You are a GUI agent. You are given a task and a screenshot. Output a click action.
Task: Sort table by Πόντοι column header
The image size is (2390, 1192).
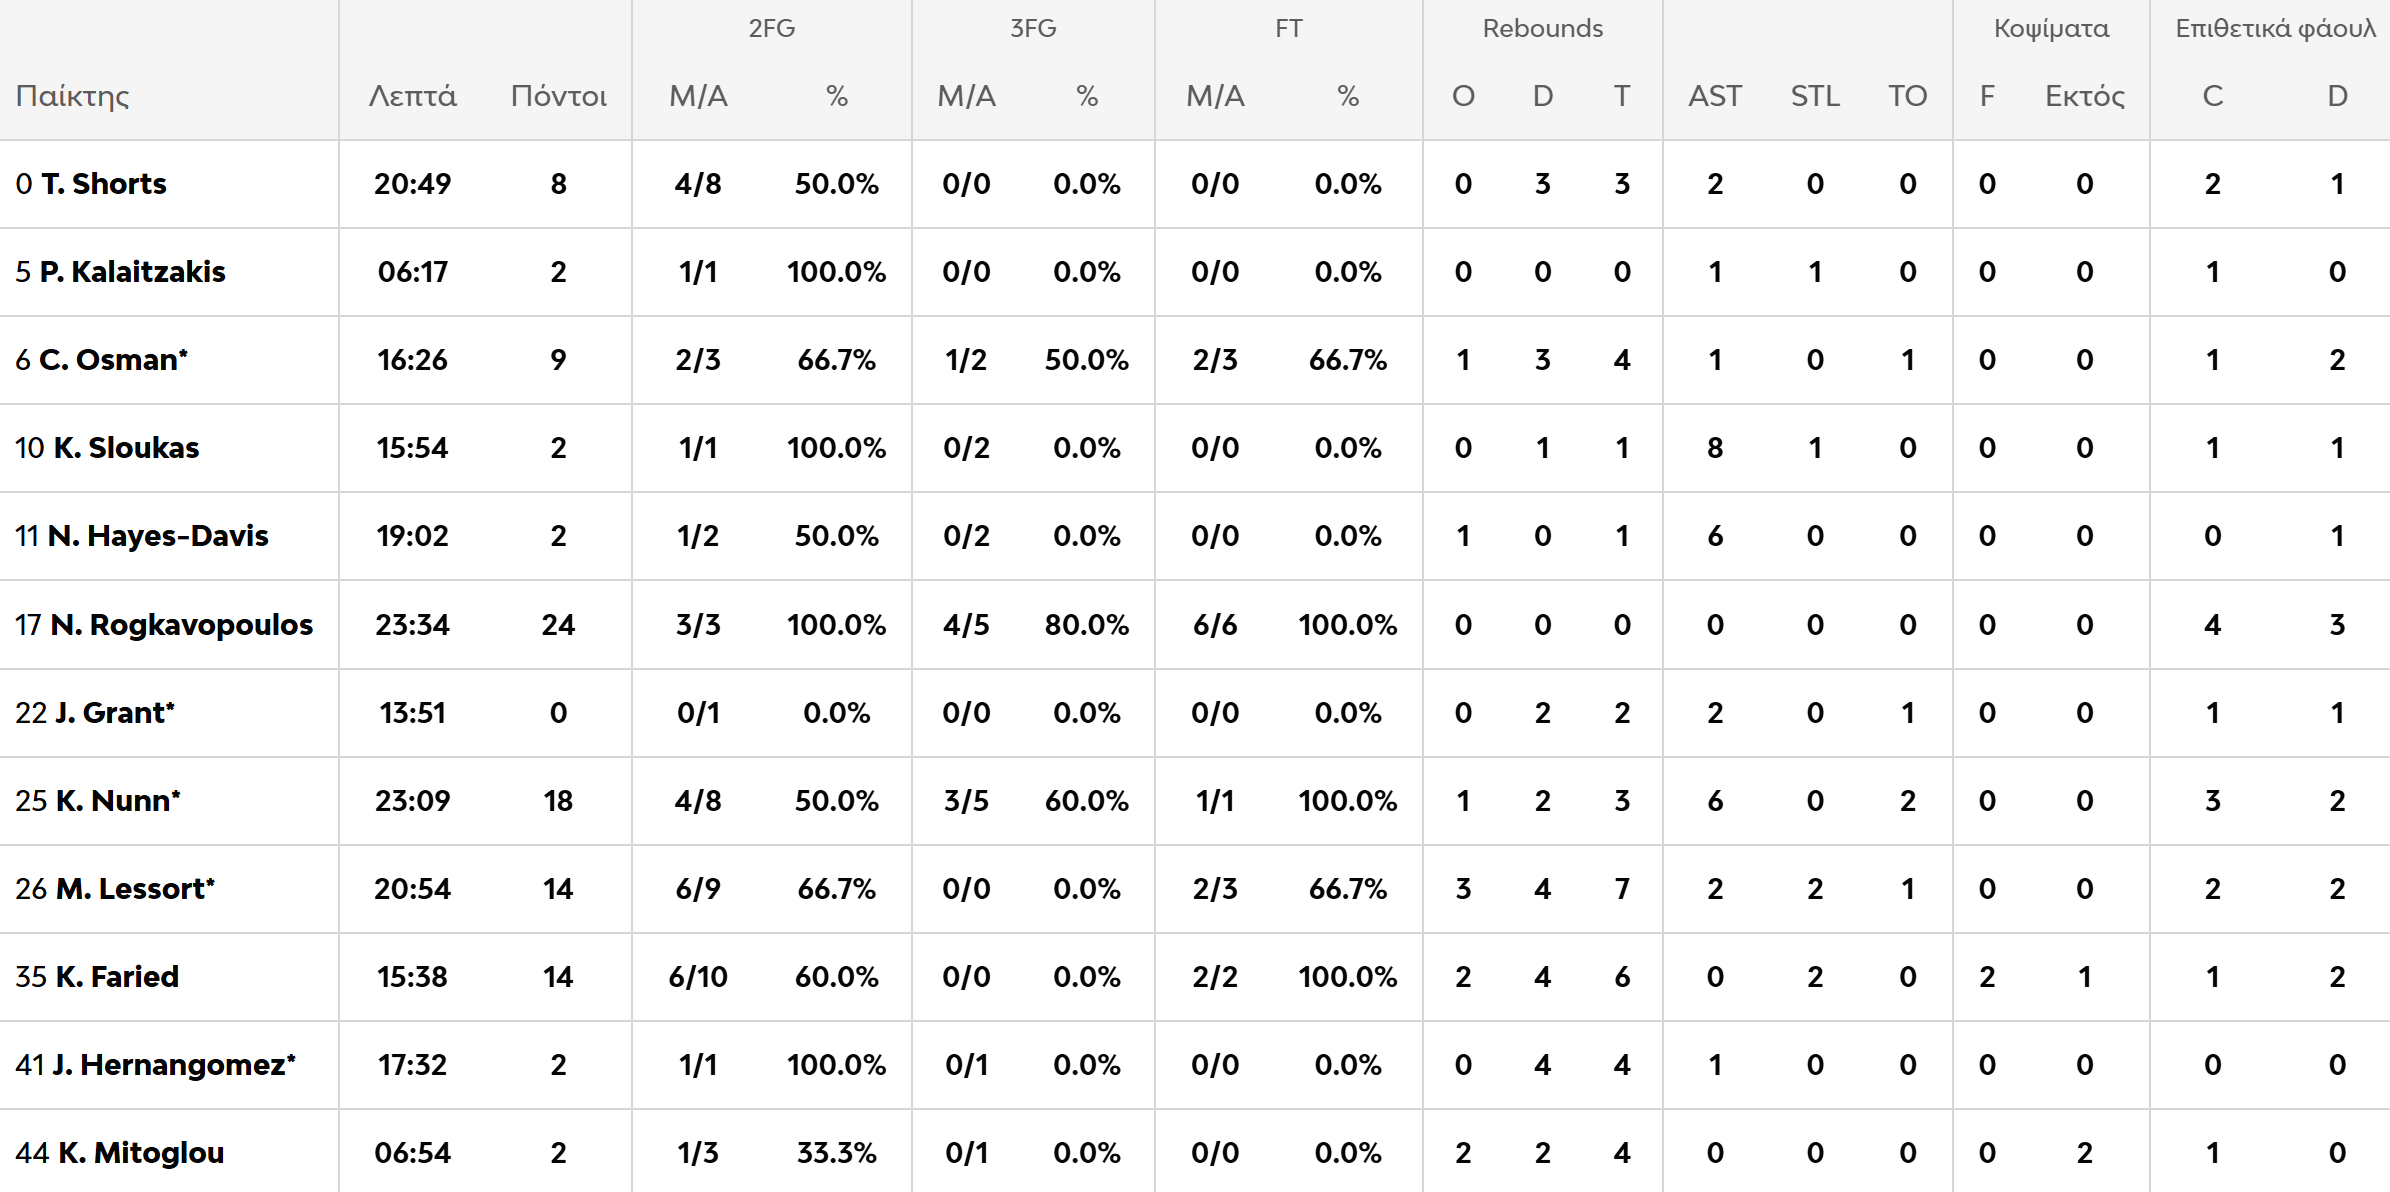point(558,96)
